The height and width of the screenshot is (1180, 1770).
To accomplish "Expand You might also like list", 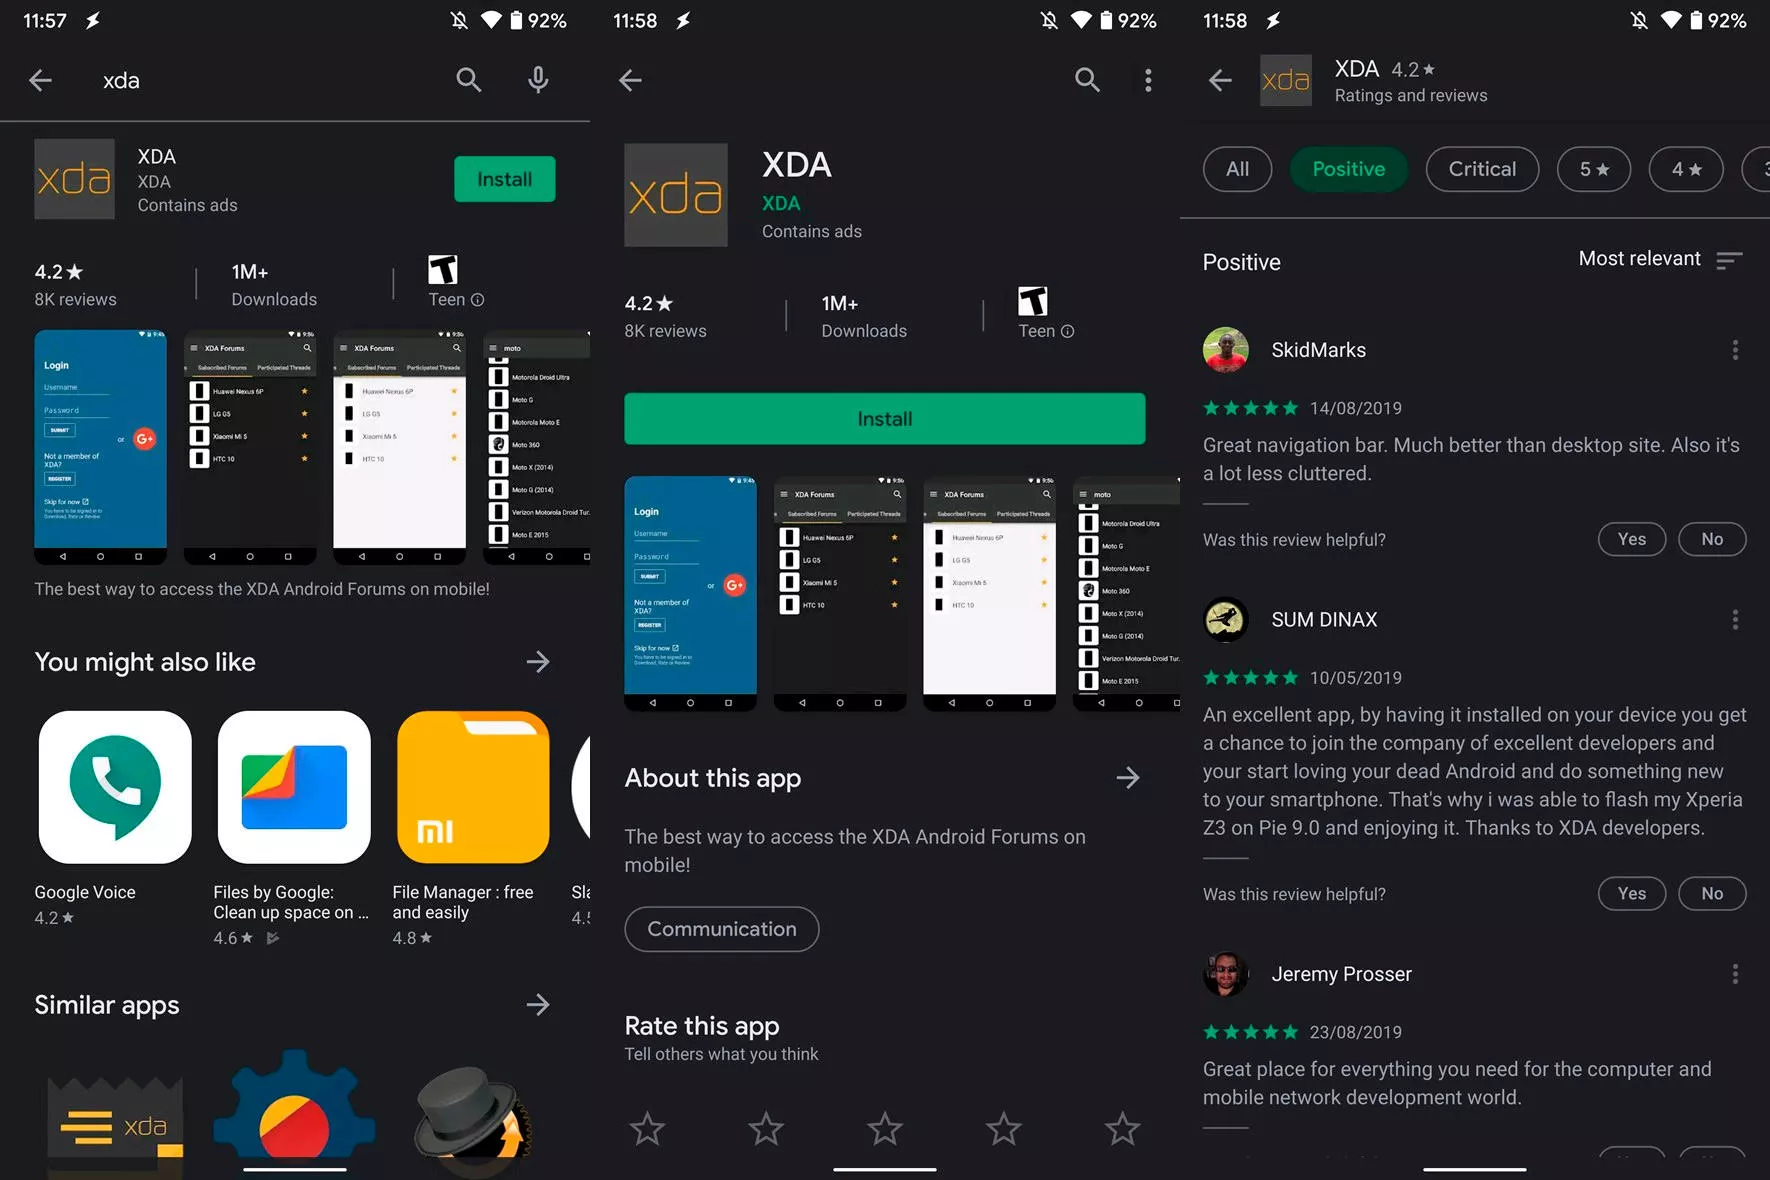I will click(538, 662).
